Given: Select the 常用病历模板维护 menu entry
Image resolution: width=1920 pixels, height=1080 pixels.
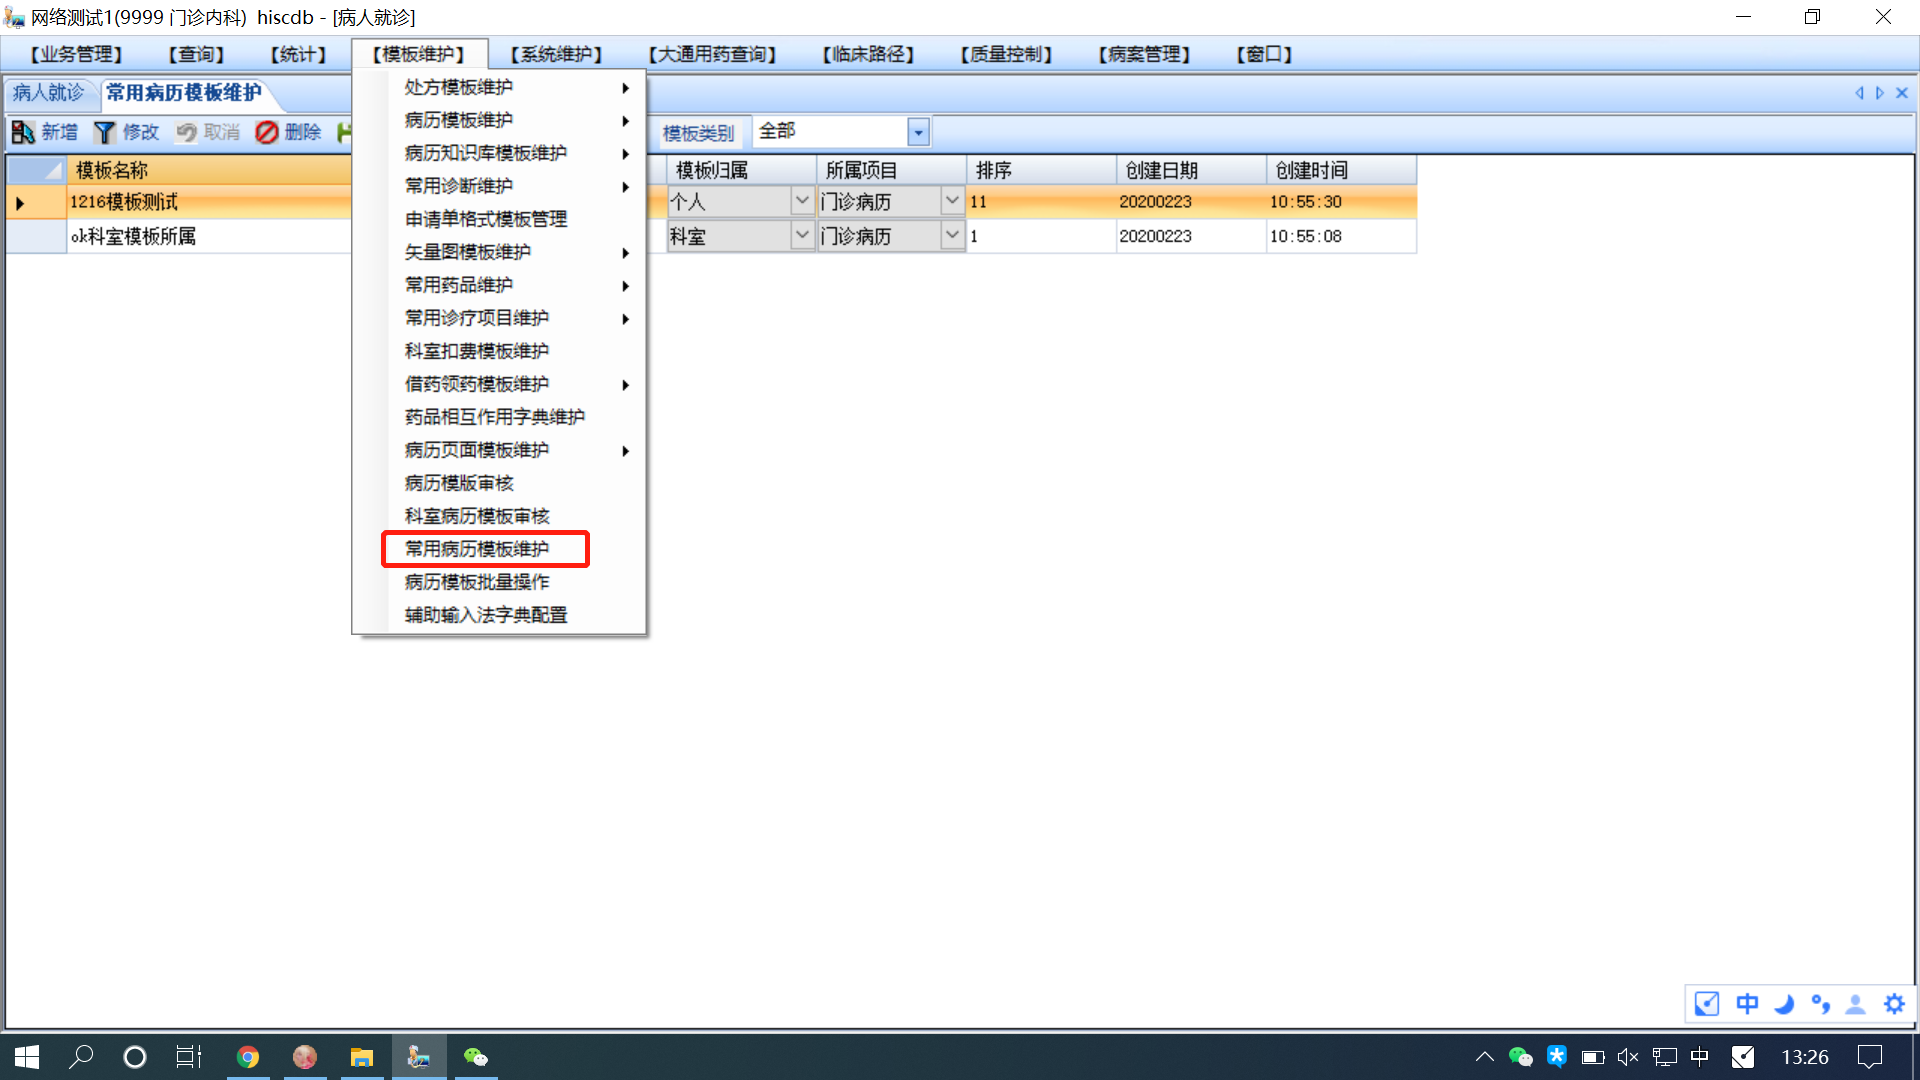Looking at the screenshot, I should coord(477,549).
